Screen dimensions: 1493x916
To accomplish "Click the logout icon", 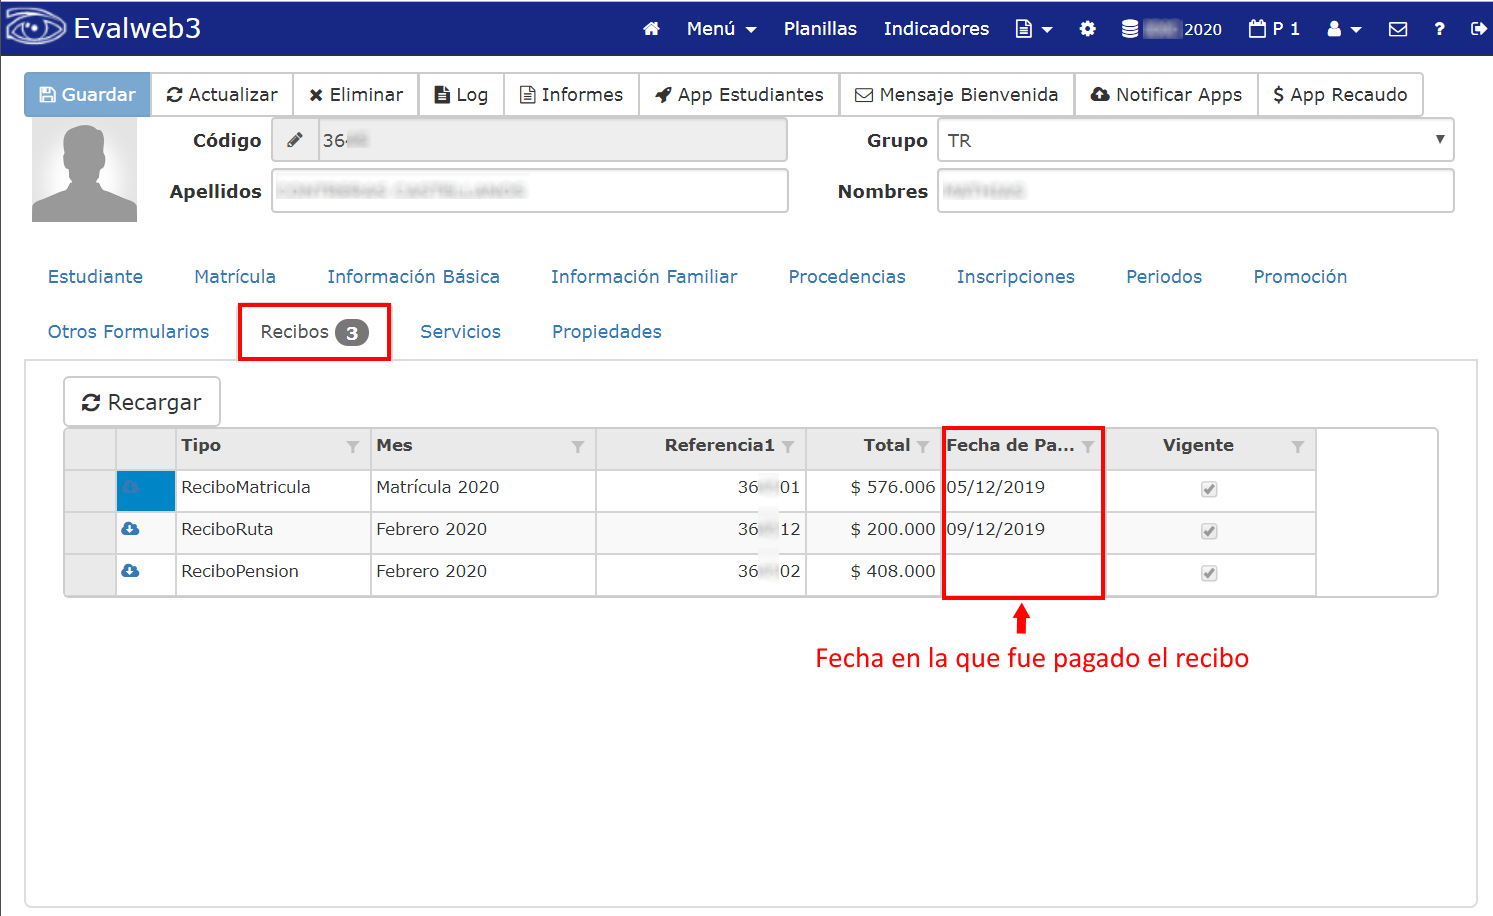I will (1478, 29).
